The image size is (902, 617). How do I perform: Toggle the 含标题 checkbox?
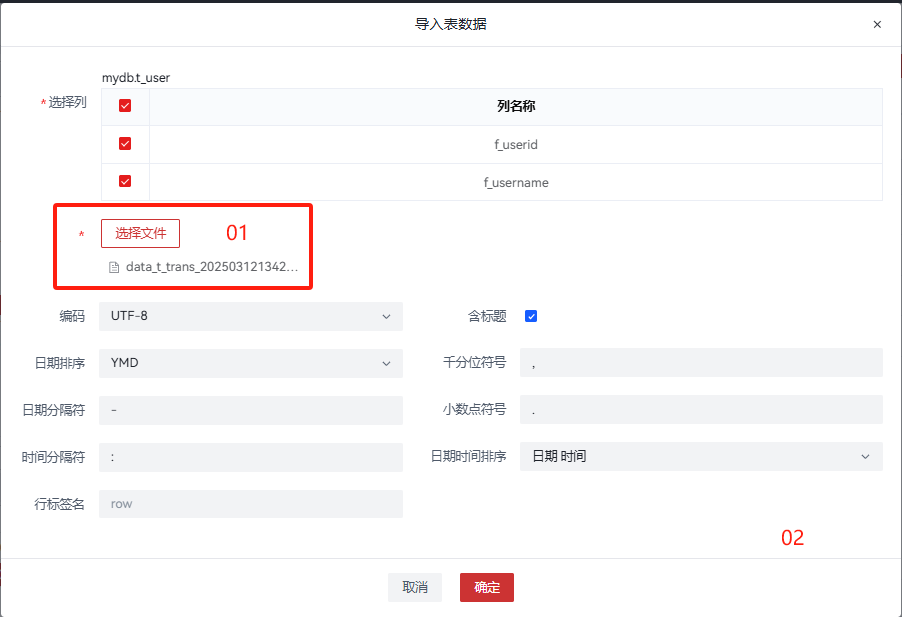coord(531,316)
